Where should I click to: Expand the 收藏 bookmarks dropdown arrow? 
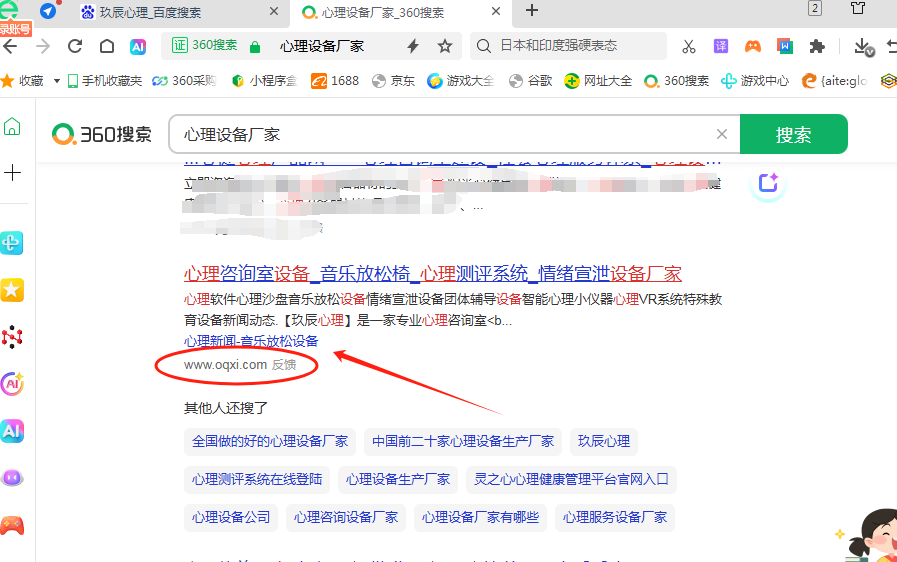(57, 81)
